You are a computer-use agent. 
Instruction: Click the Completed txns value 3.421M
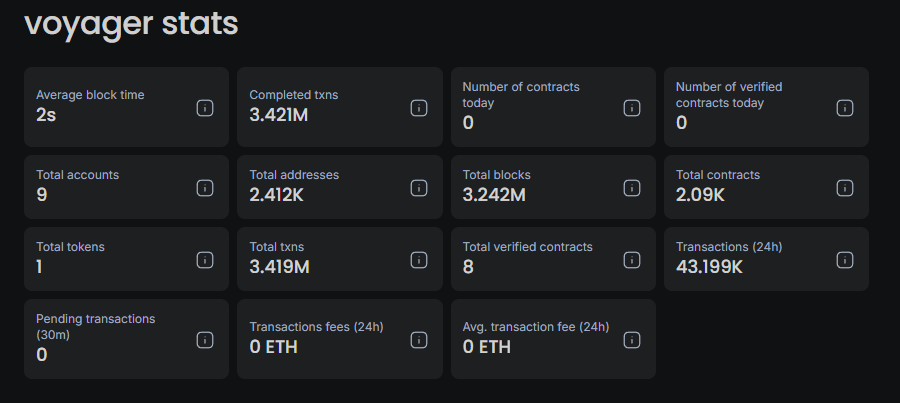click(x=279, y=115)
